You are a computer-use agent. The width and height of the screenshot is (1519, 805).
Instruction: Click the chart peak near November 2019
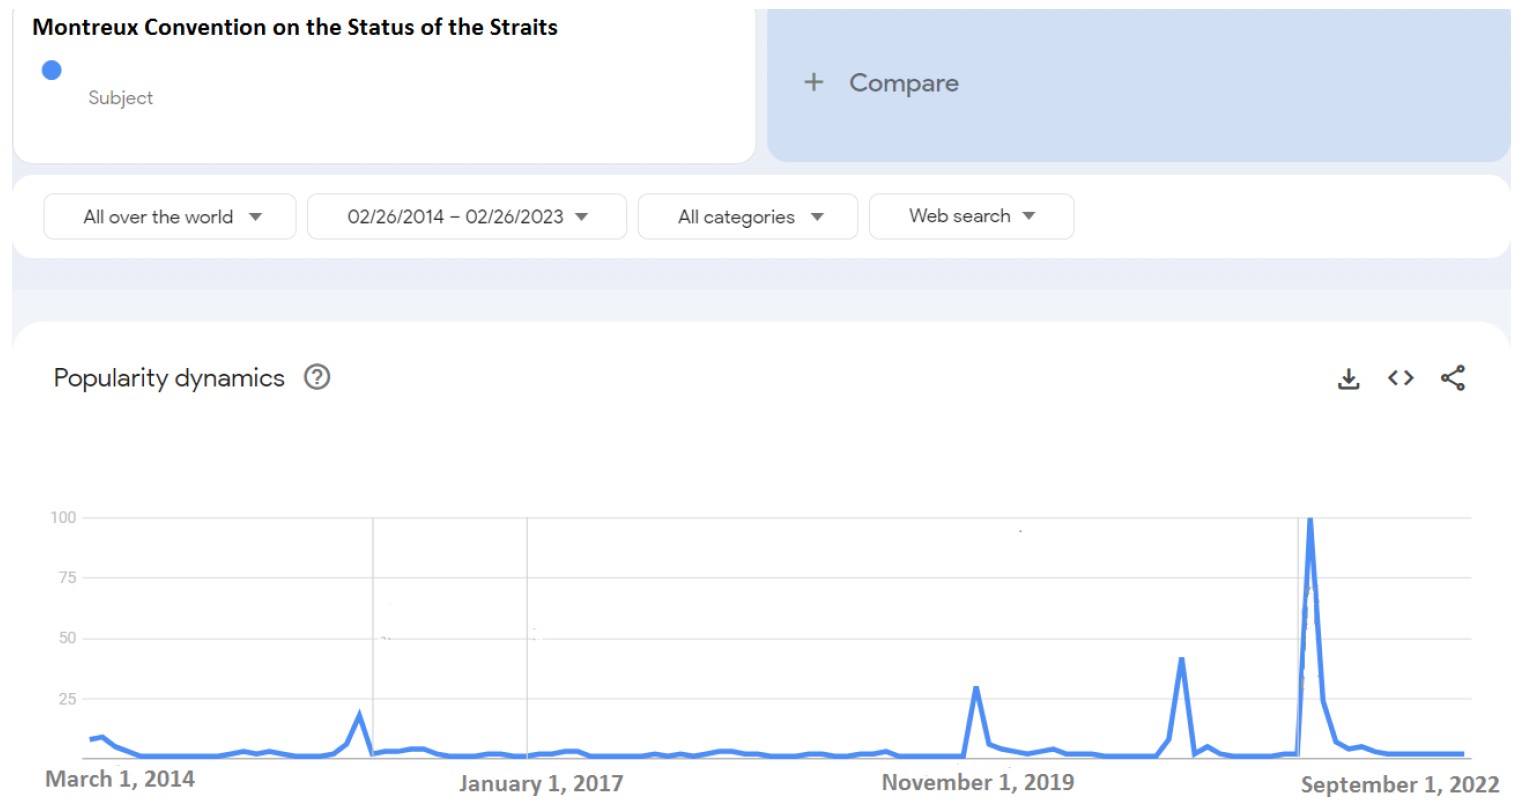pos(975,688)
